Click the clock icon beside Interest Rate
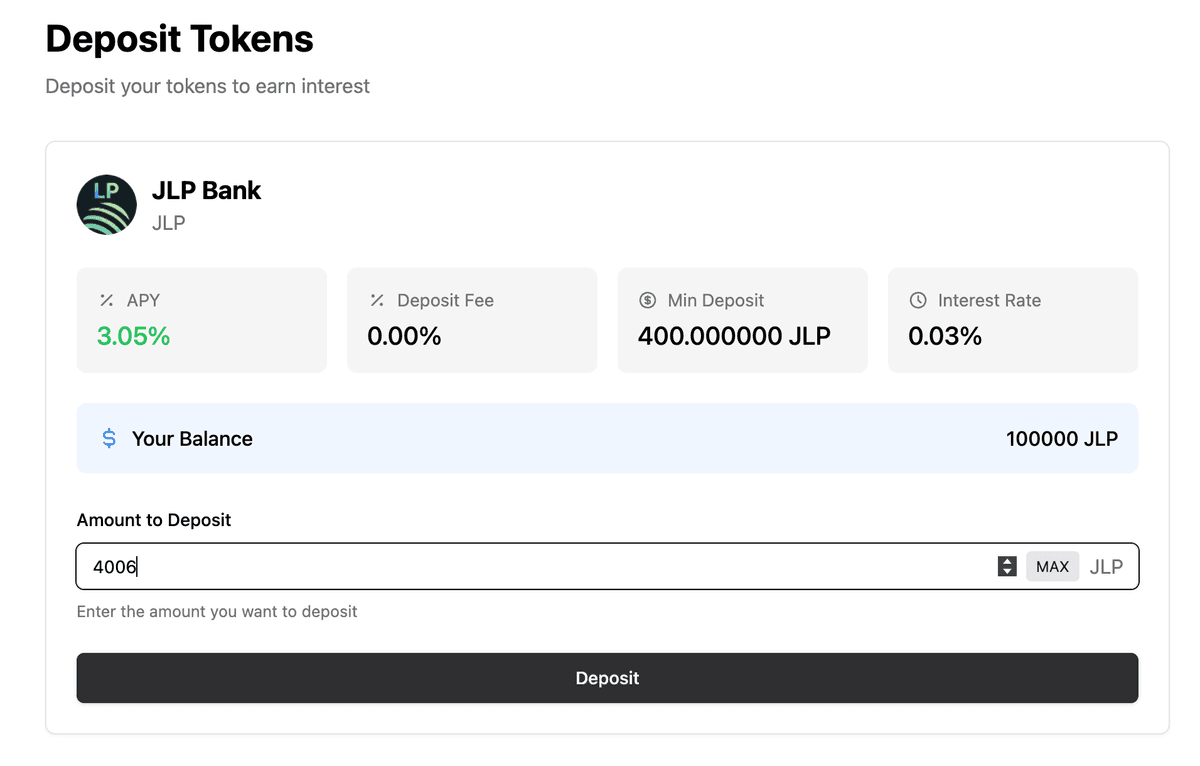 pyautogui.click(x=918, y=300)
